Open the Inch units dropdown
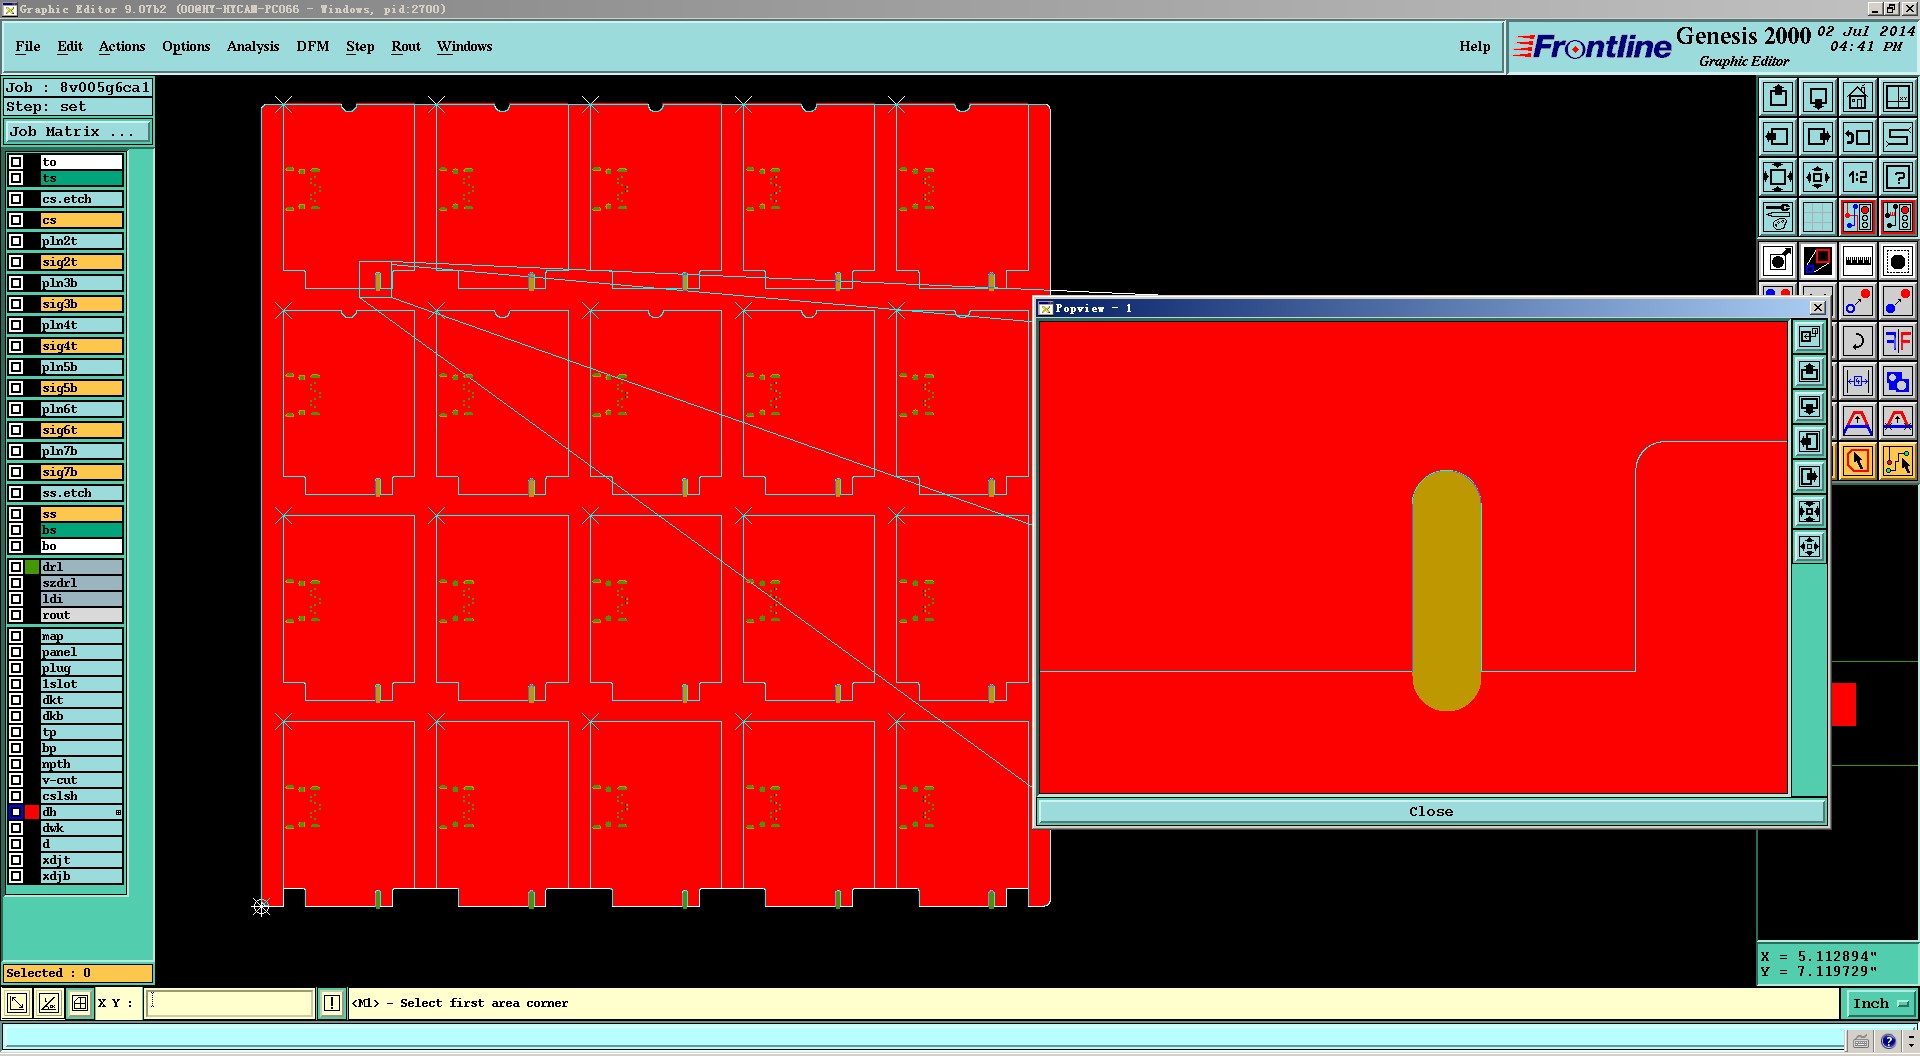Screen dimensions: 1920x1056 pyautogui.click(x=1880, y=1003)
